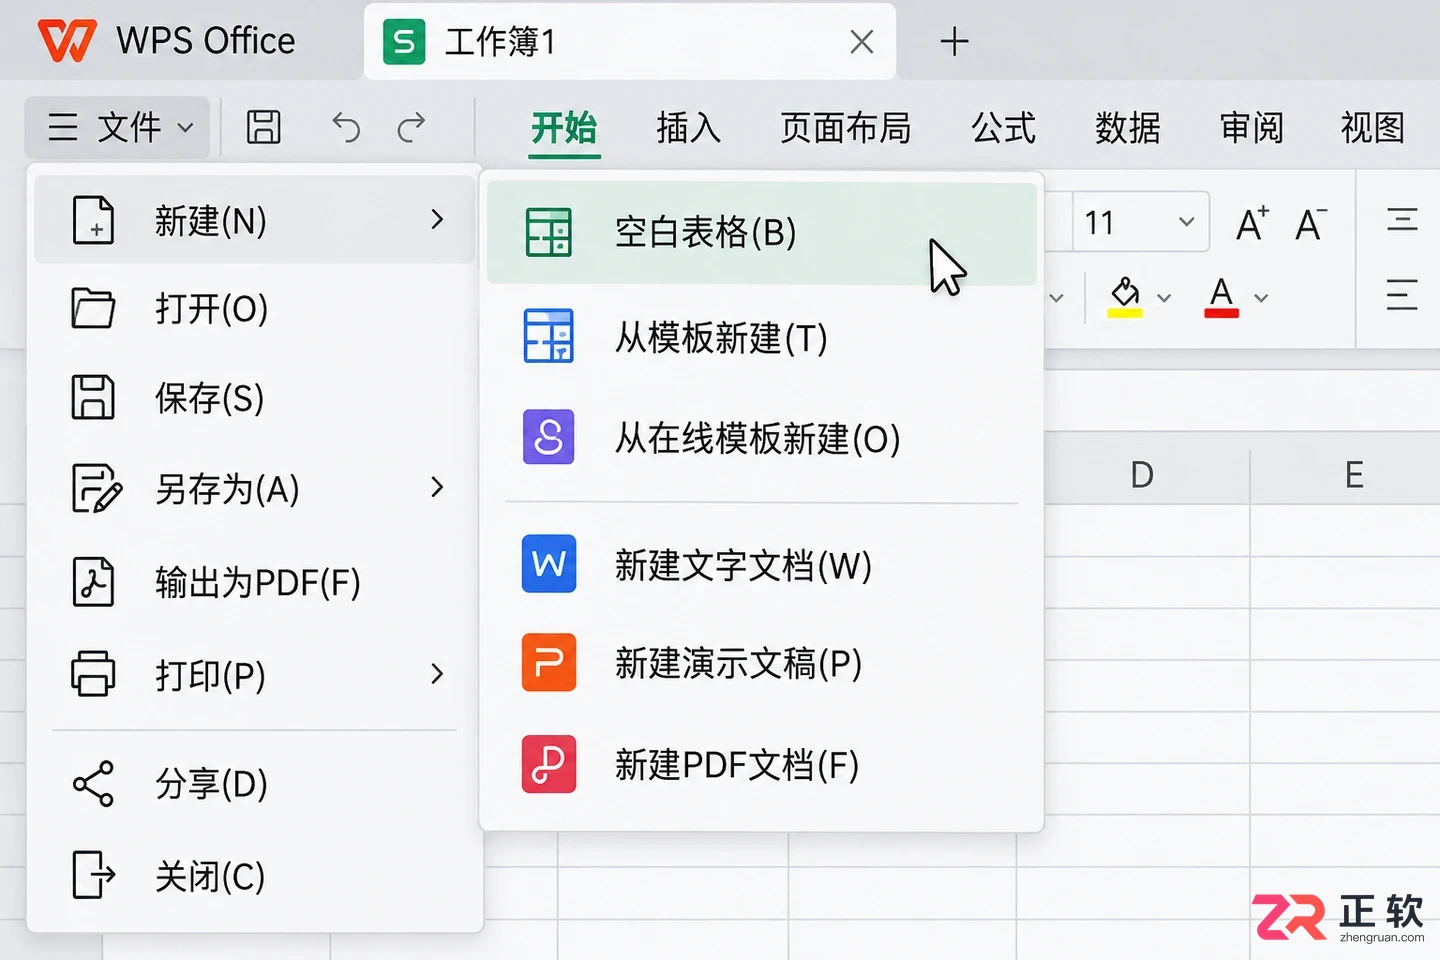Viewport: 1440px width, 960px height.
Task: Select 分享(D) menu entry
Action: (254, 784)
